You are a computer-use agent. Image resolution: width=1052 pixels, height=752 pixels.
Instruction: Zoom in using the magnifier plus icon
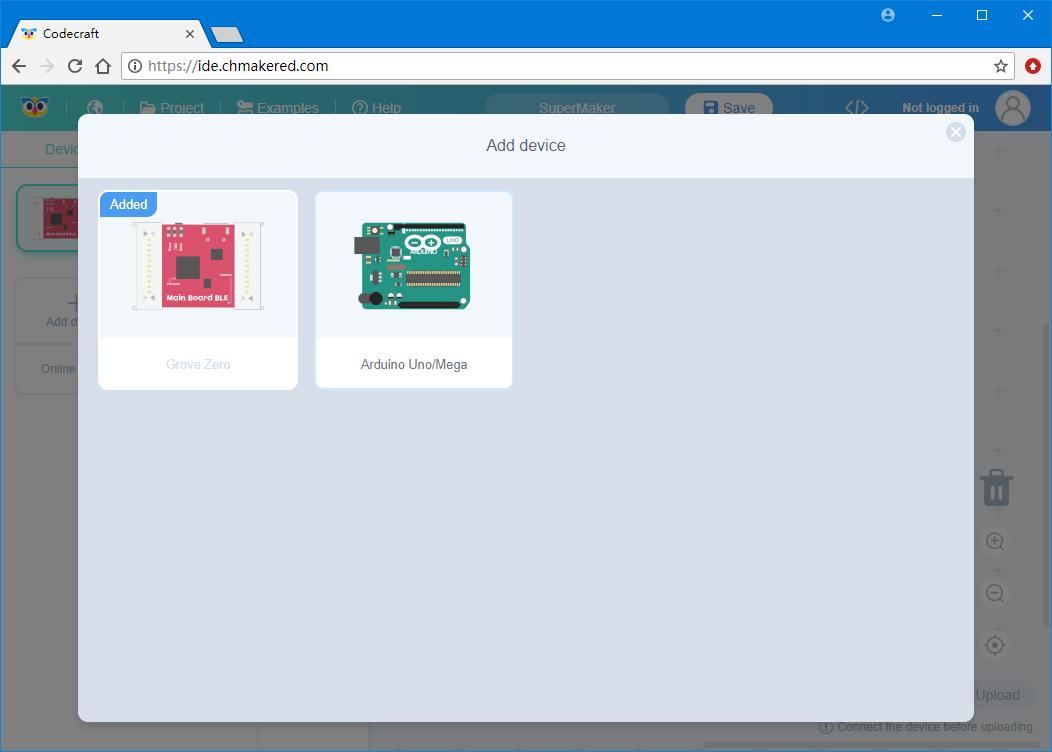pos(995,541)
